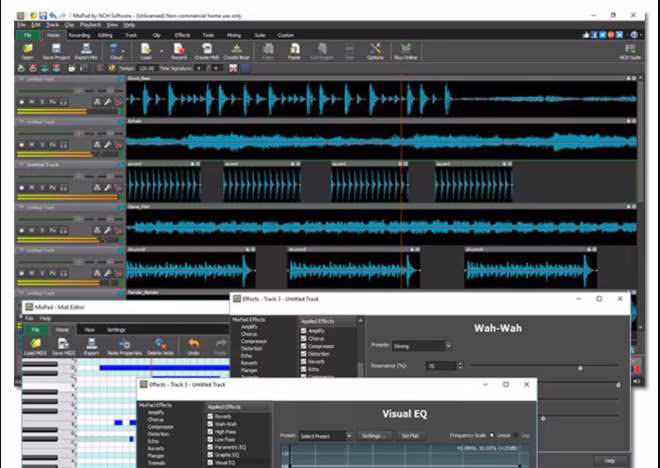Click wrench icon on first track
660x468 pixels.
click(x=107, y=101)
